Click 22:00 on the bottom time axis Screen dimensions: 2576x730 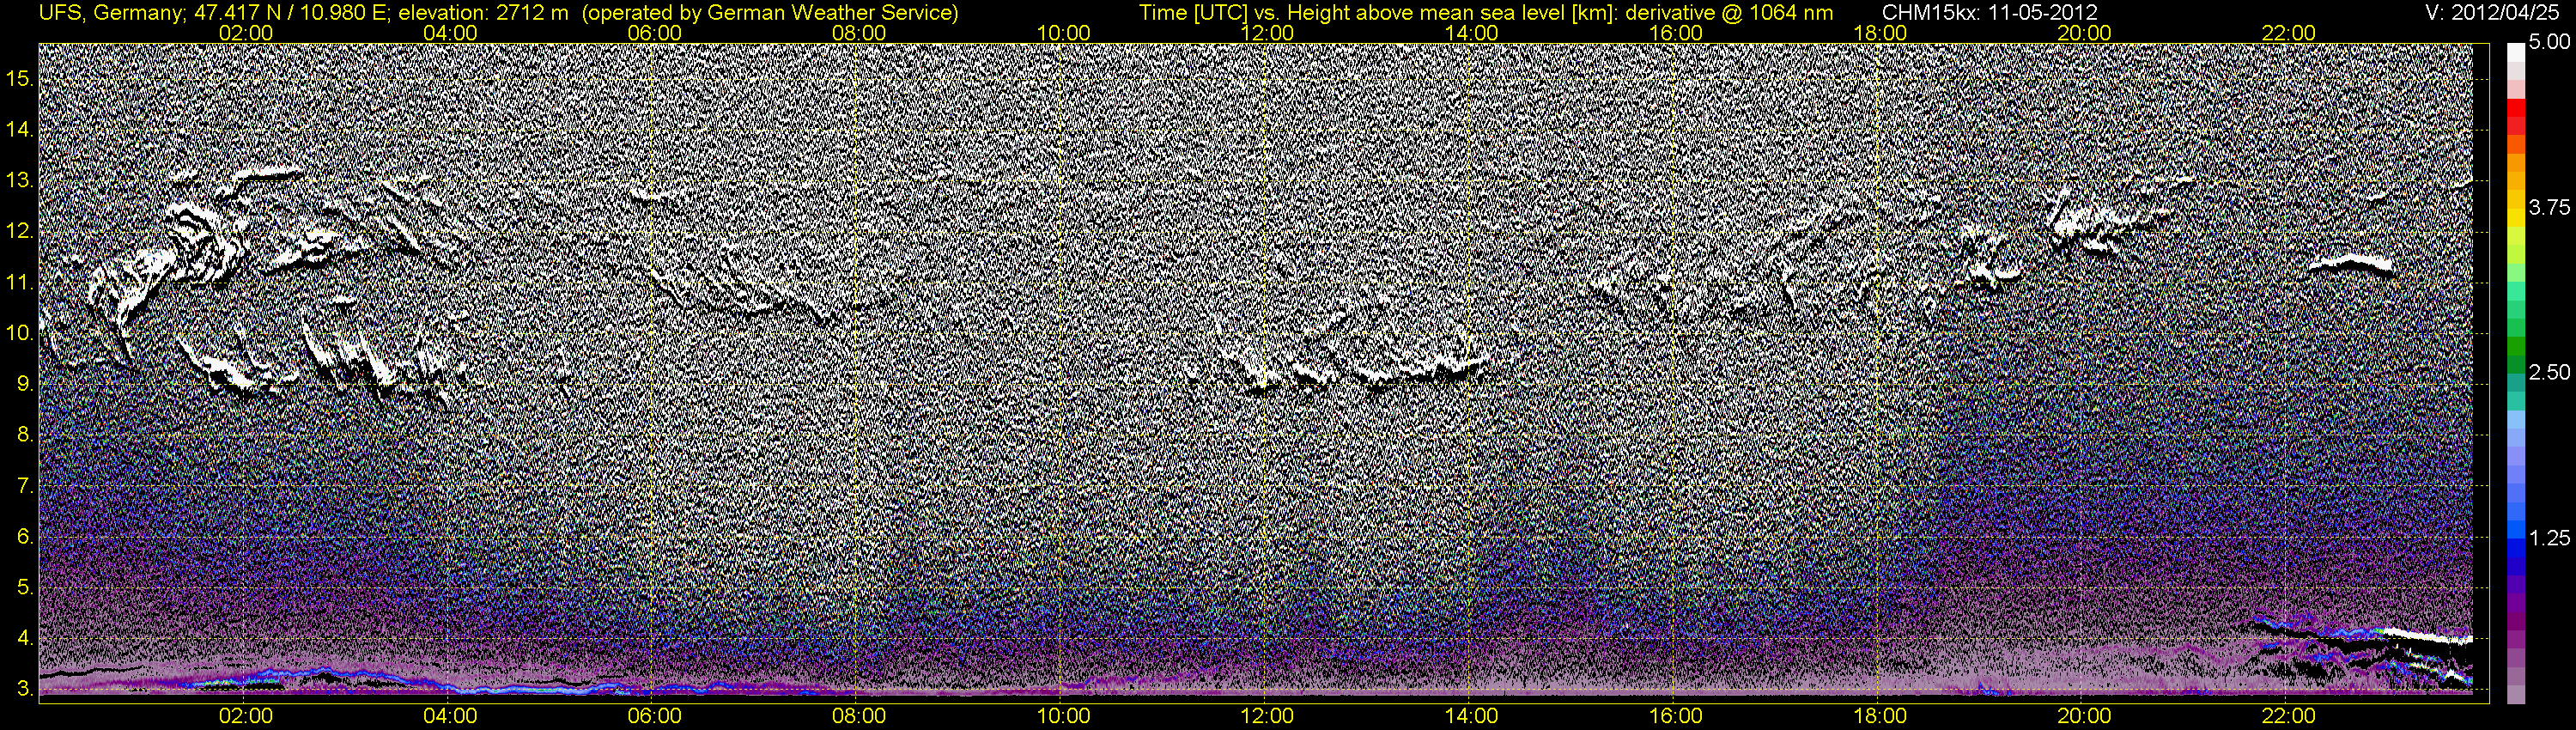click(x=2289, y=716)
